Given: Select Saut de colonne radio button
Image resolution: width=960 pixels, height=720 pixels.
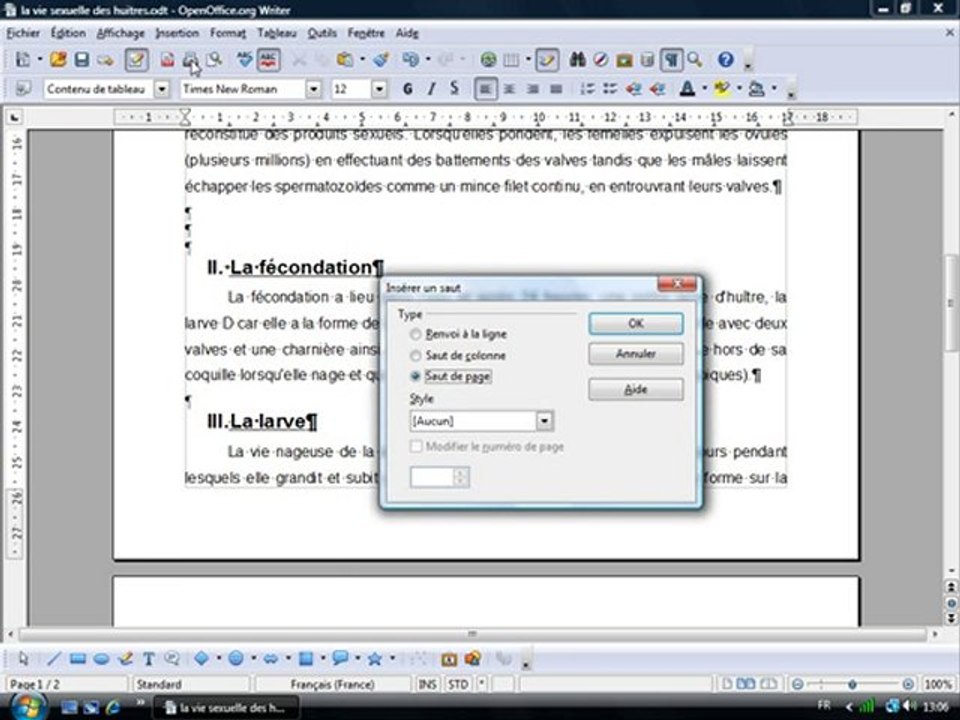Looking at the screenshot, I should point(416,356).
